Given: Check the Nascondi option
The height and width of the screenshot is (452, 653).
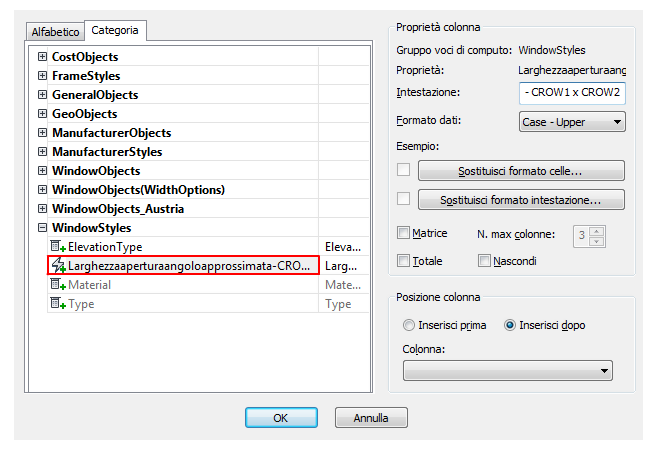Looking at the screenshot, I should pos(484,260).
